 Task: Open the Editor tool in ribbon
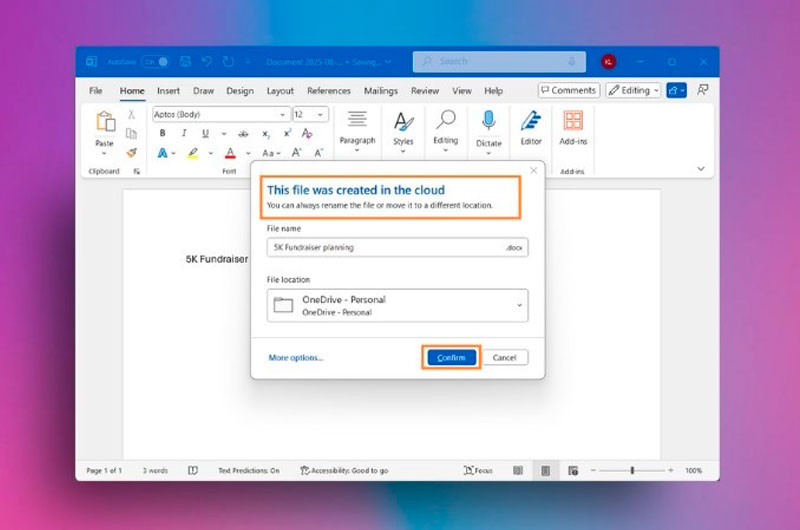531,122
